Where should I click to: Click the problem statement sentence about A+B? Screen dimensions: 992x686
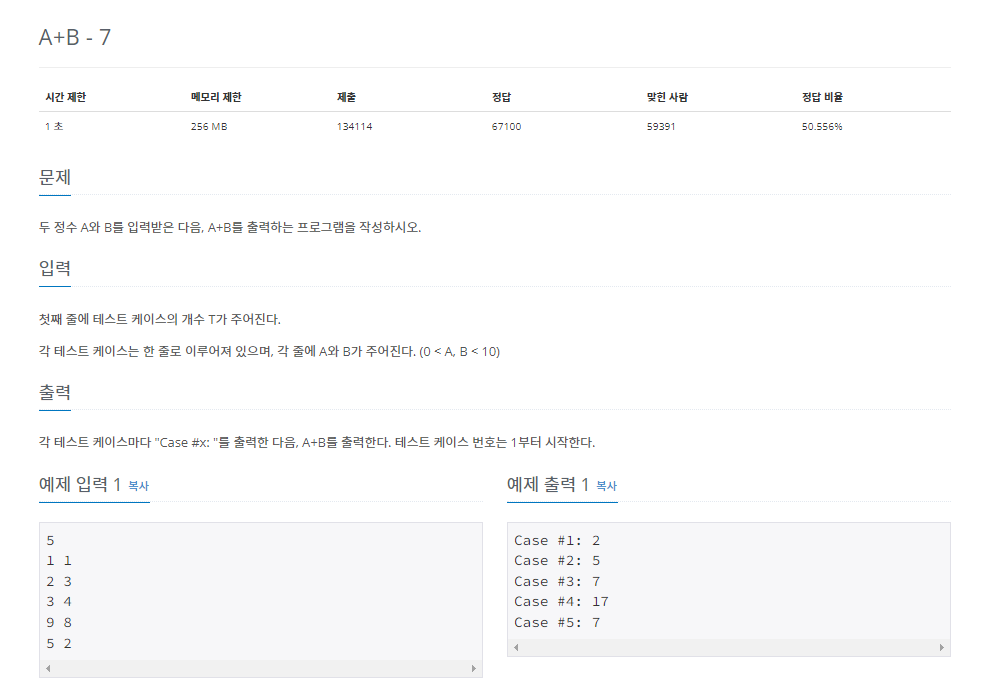230,227
